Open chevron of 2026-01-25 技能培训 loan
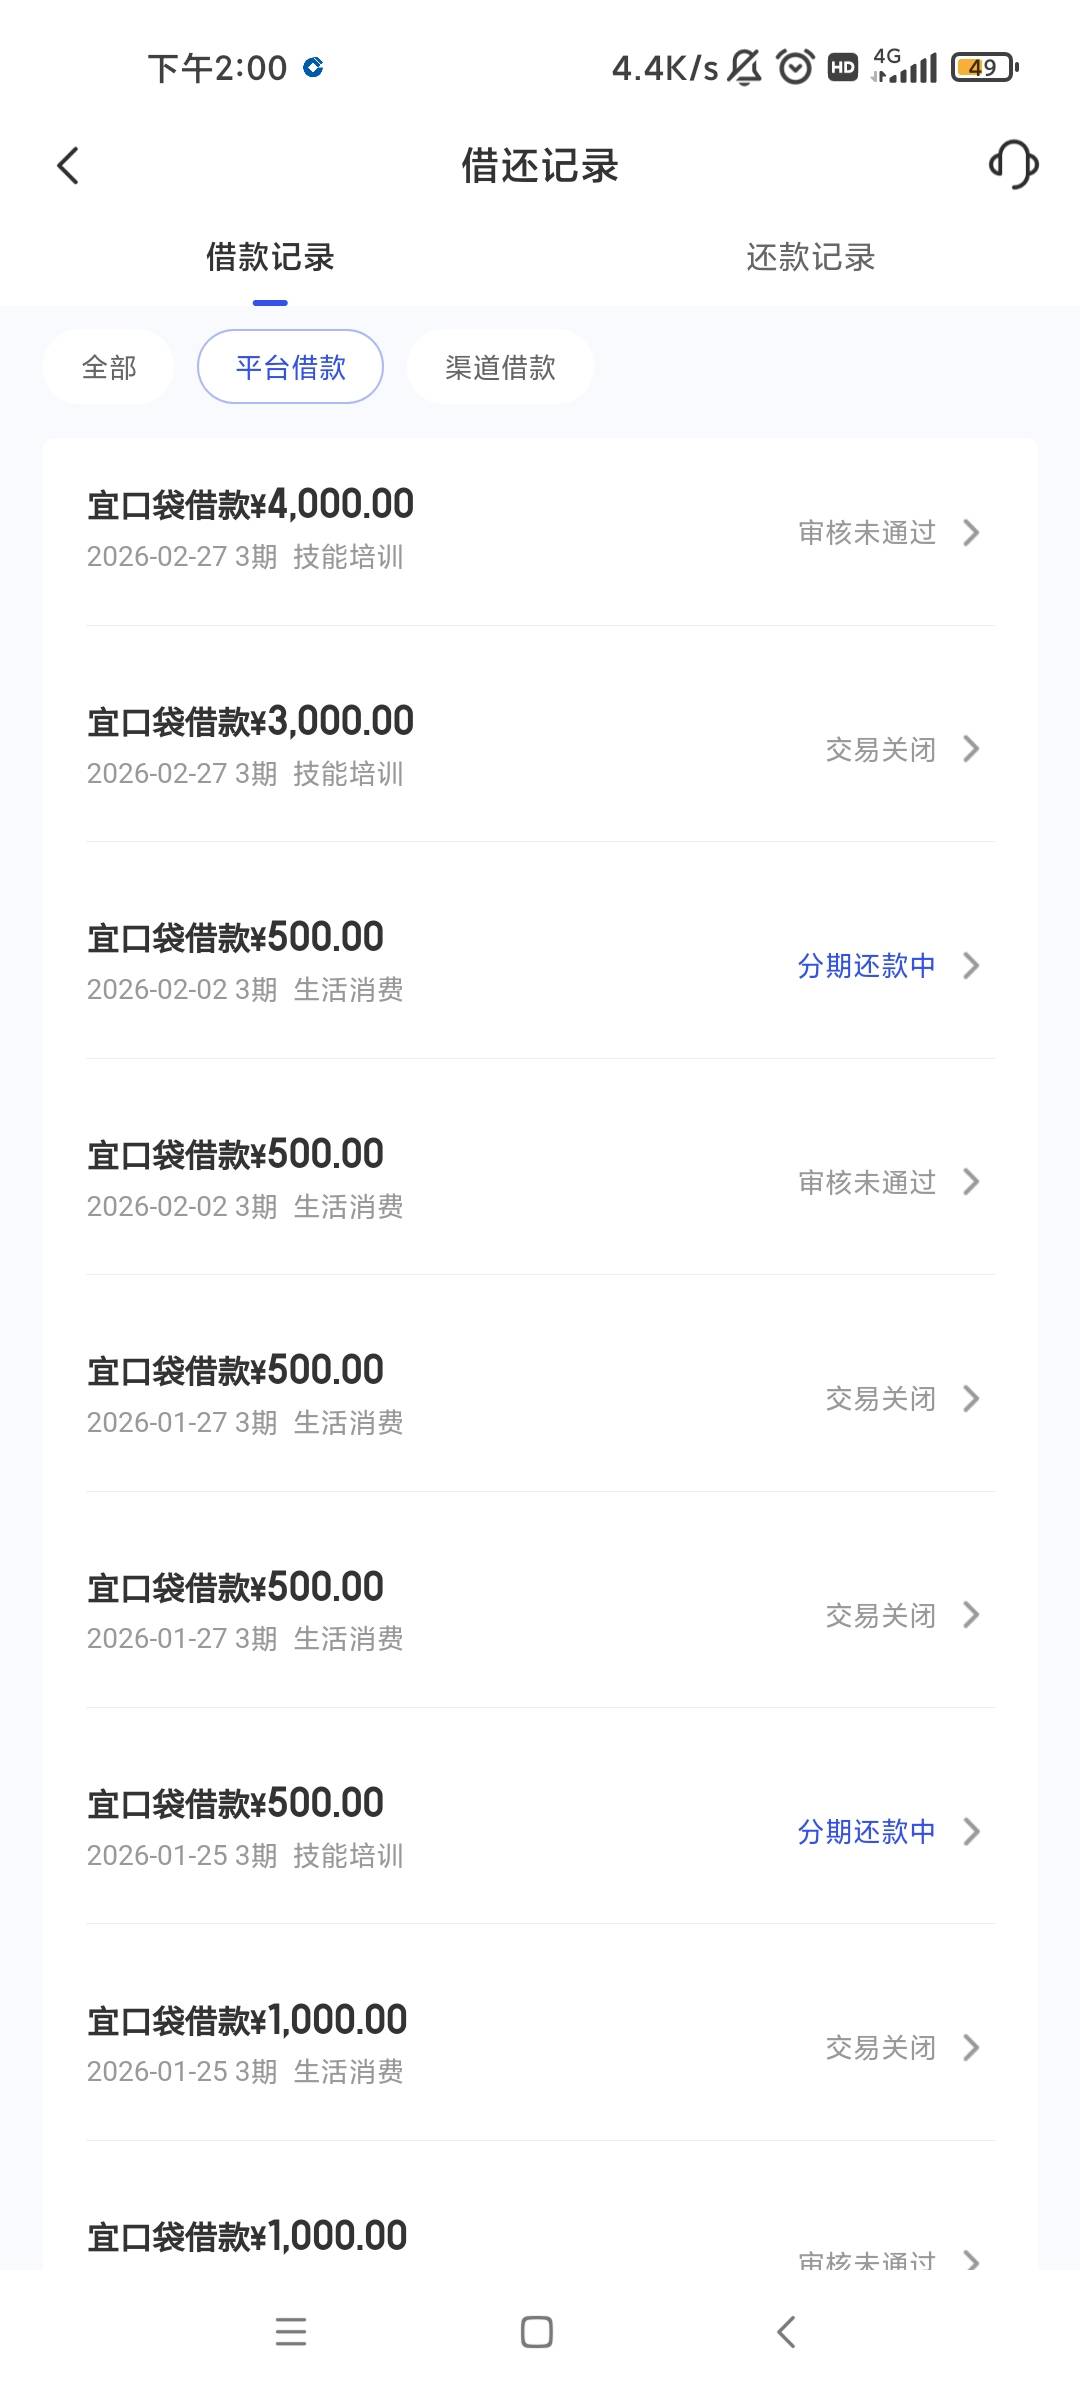The height and width of the screenshot is (2400, 1080). tap(971, 1831)
